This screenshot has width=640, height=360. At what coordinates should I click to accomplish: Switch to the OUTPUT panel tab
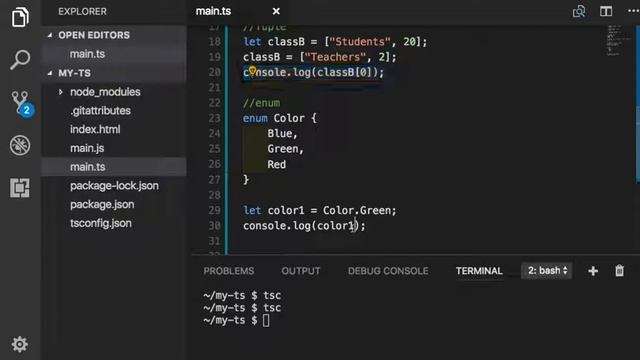(301, 271)
